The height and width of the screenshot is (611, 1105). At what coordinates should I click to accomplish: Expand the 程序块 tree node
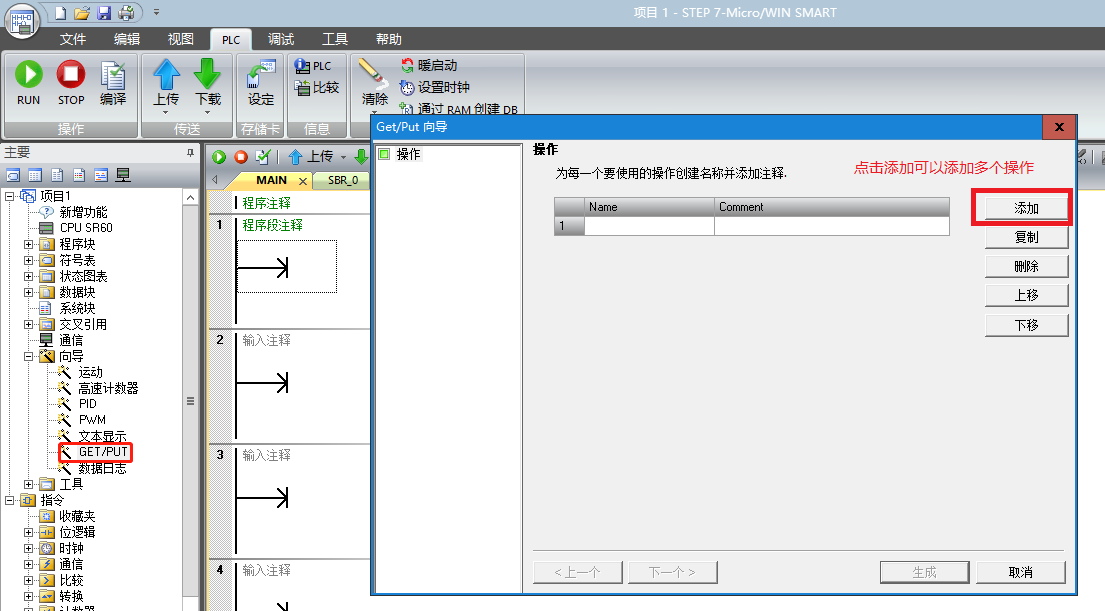(28, 244)
